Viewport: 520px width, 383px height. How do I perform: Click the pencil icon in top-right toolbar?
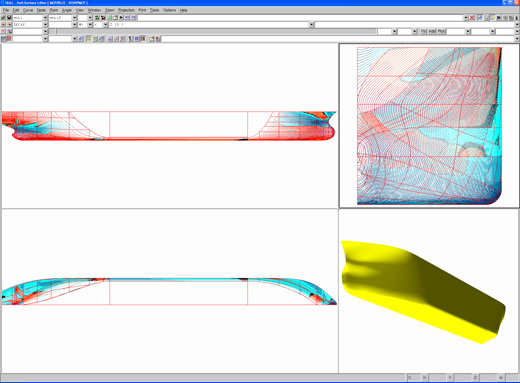point(493,18)
